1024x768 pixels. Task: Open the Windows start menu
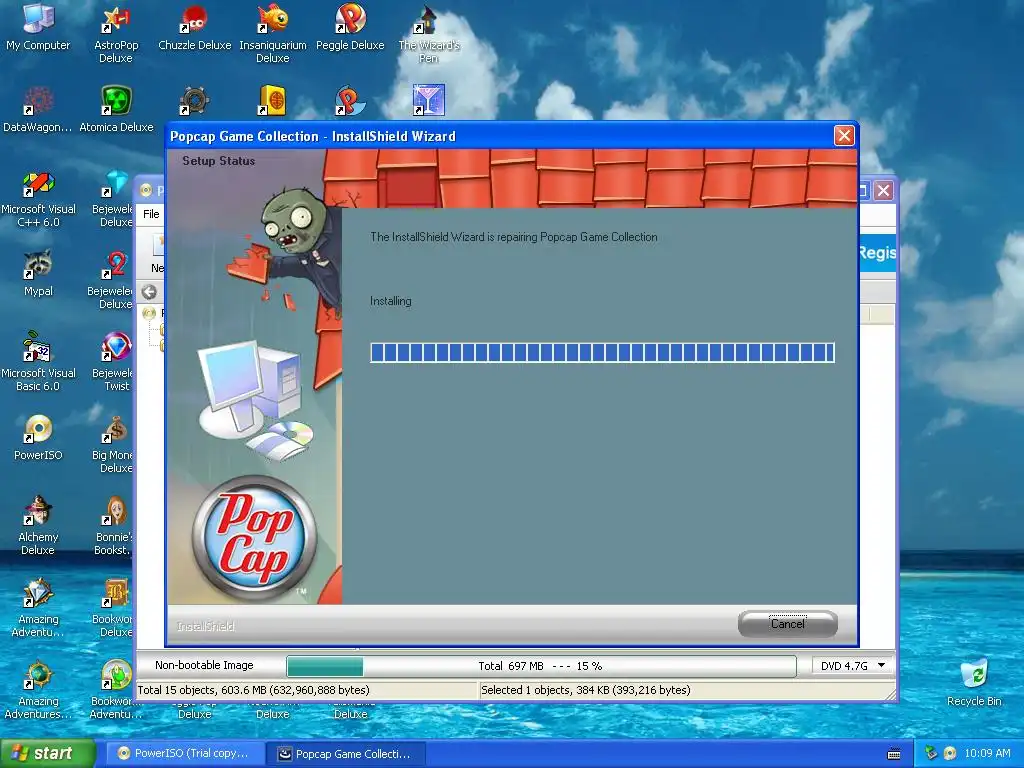pos(47,753)
